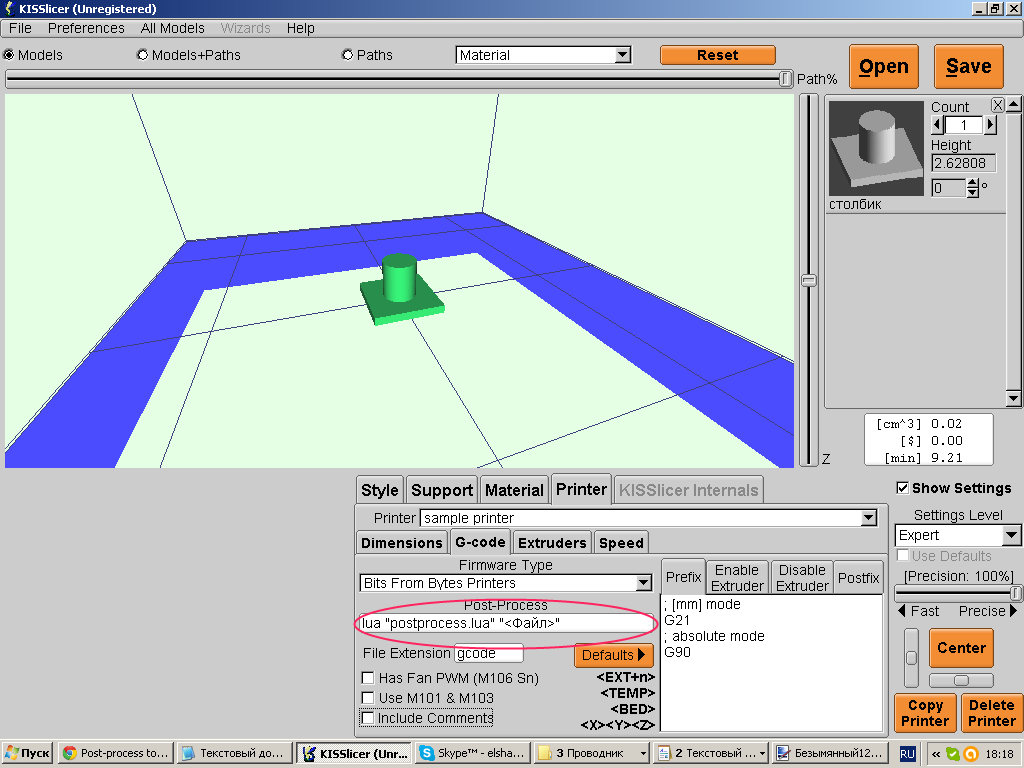This screenshot has width=1024, height=768.
Task: Expand the Firmware Type dropdown
Action: tap(643, 583)
